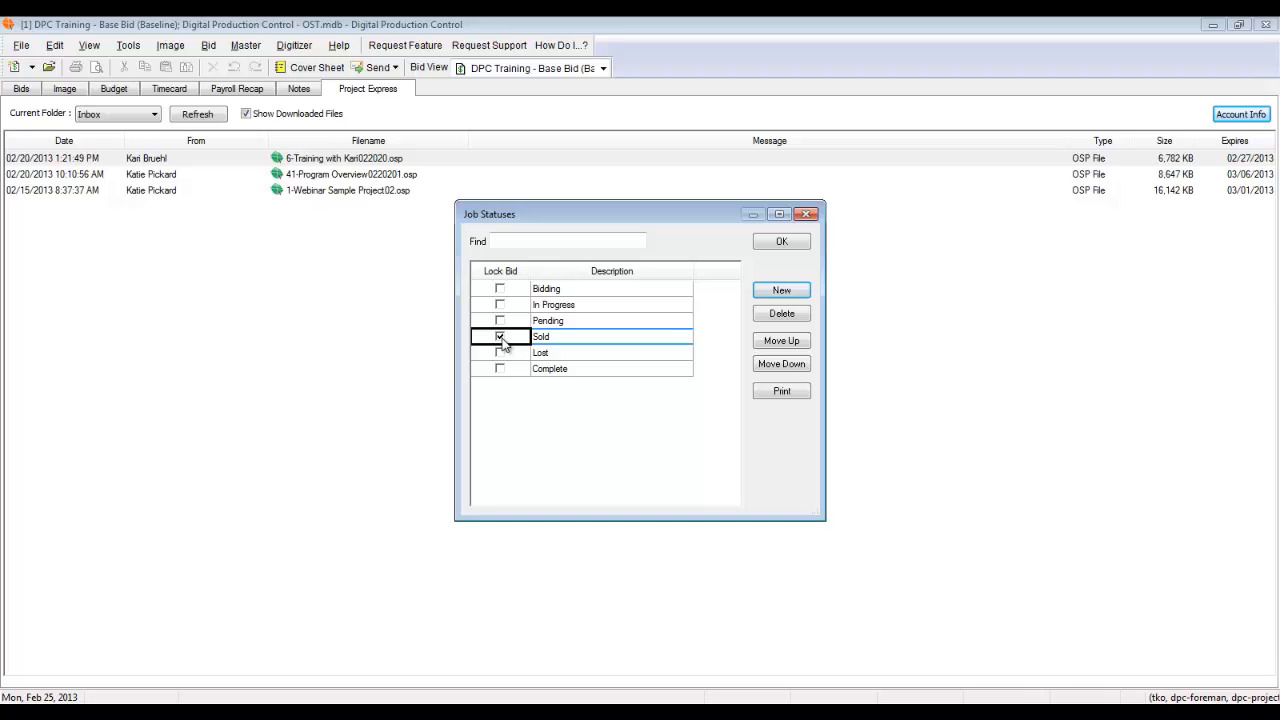Sort by the Size column header
The height and width of the screenshot is (720, 1280).
click(1164, 141)
